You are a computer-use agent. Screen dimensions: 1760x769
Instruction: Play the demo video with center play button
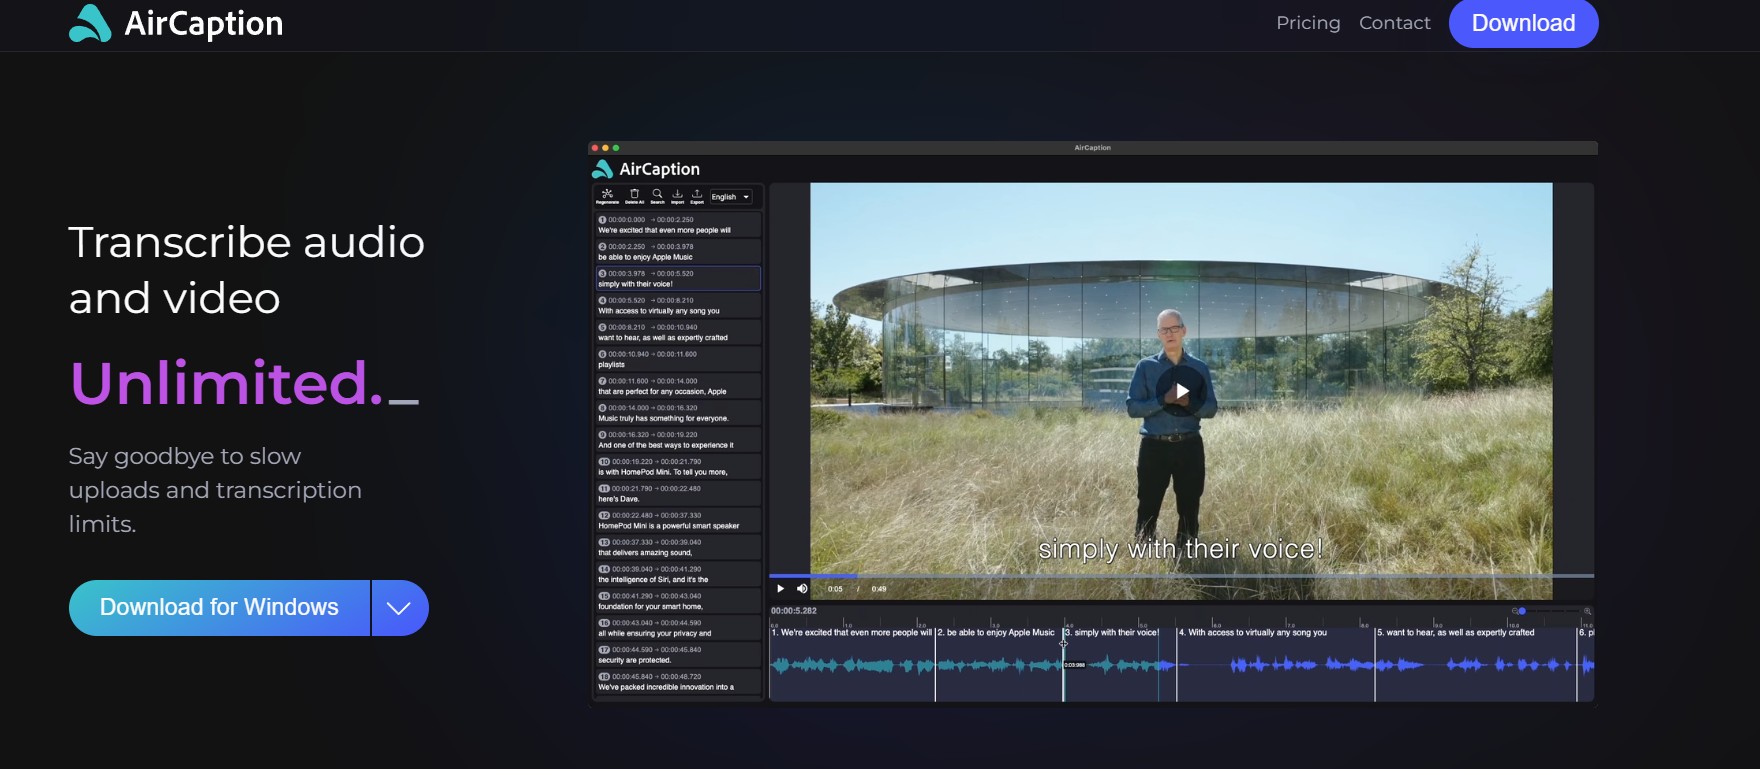click(x=1181, y=391)
